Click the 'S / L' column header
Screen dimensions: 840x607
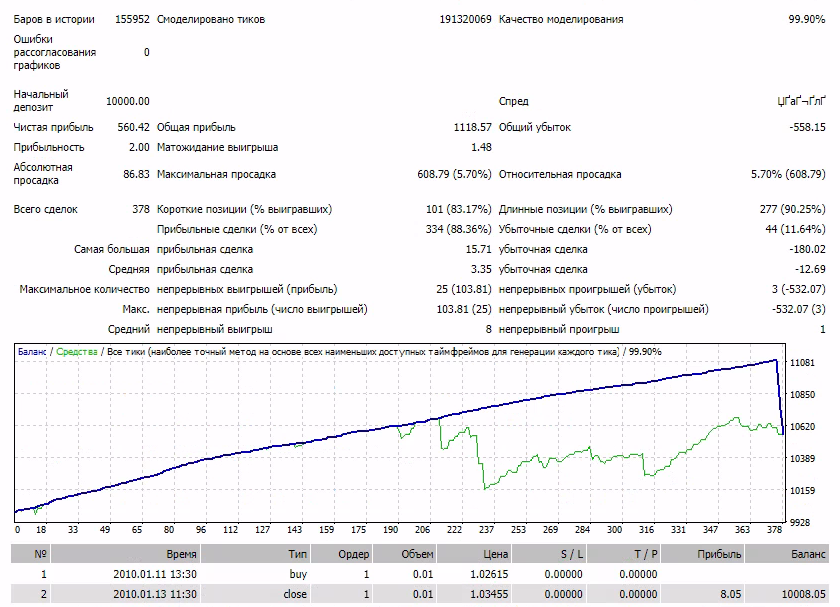point(549,554)
